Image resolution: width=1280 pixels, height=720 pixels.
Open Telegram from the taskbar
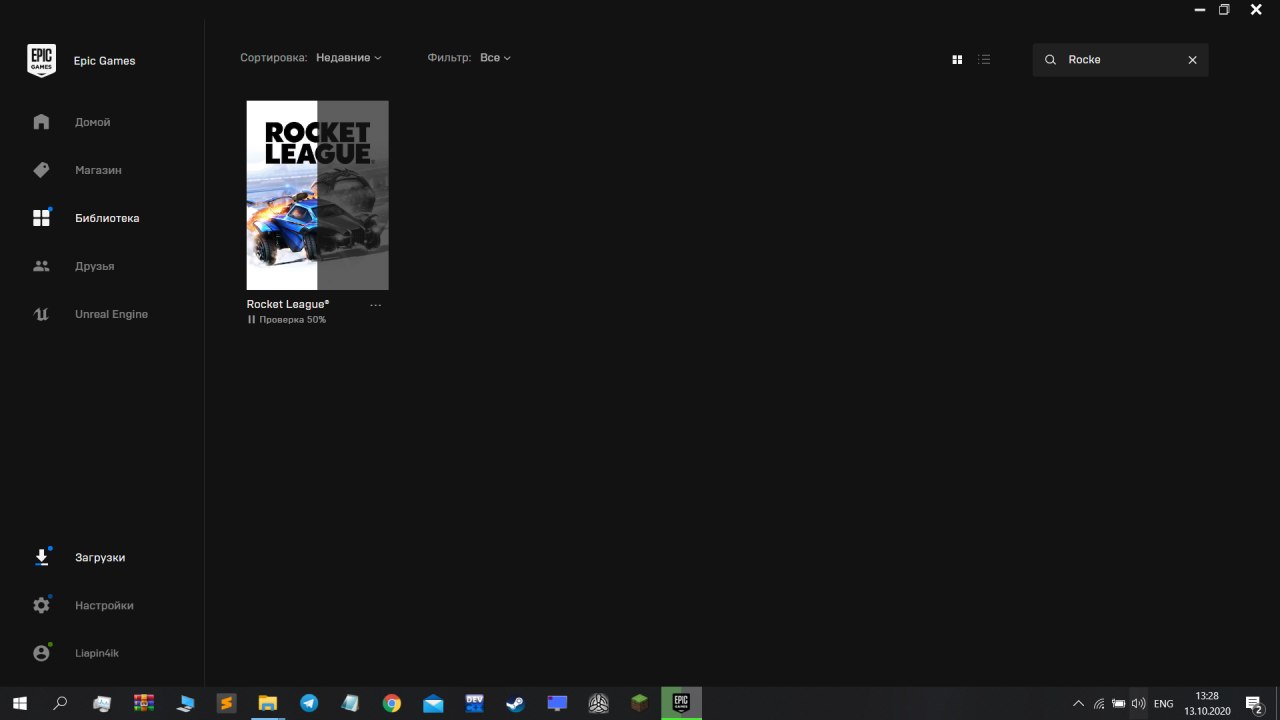309,703
